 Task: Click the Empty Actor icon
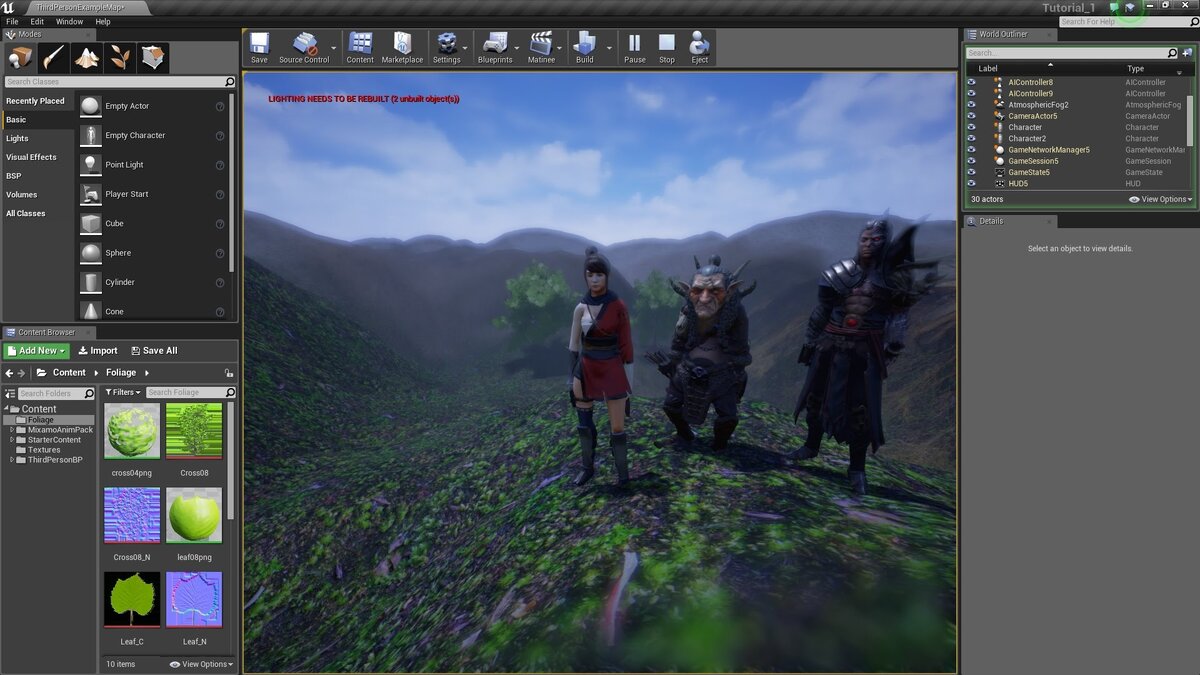coord(91,106)
